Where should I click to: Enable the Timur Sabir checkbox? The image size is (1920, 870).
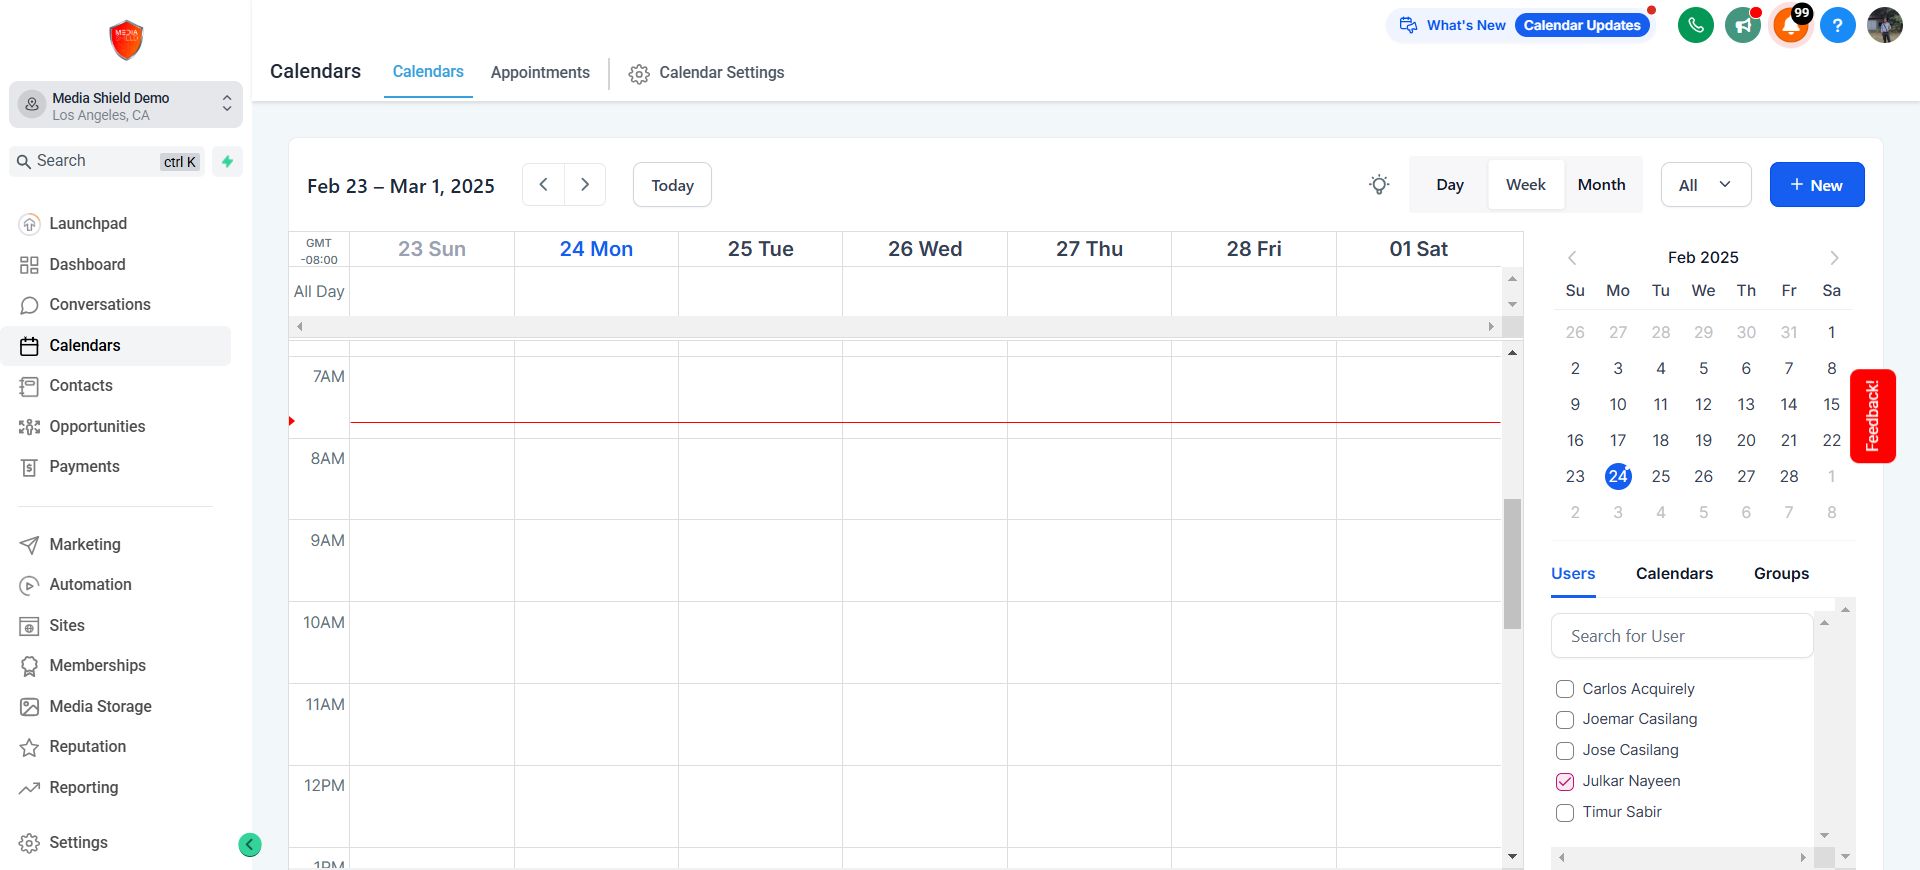(1565, 813)
